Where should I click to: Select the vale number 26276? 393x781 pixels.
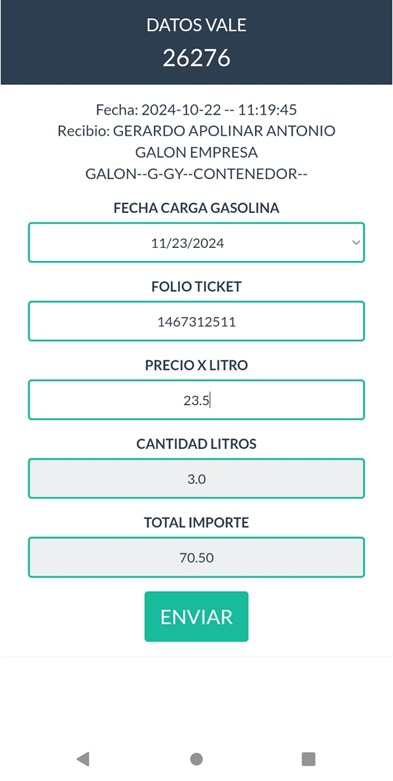point(196,58)
